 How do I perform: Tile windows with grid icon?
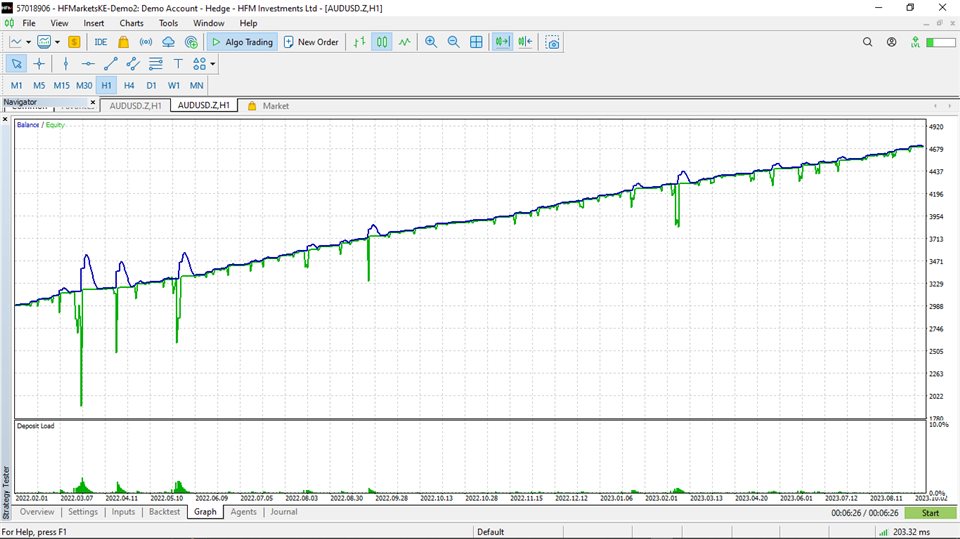pos(476,42)
